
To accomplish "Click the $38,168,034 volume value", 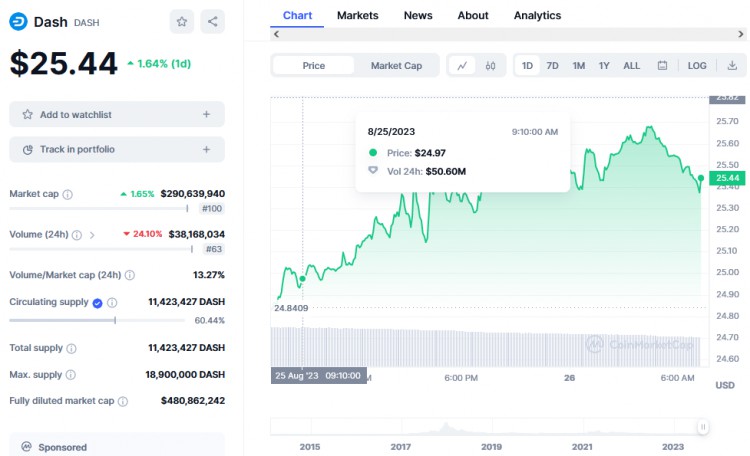I will 197,234.
